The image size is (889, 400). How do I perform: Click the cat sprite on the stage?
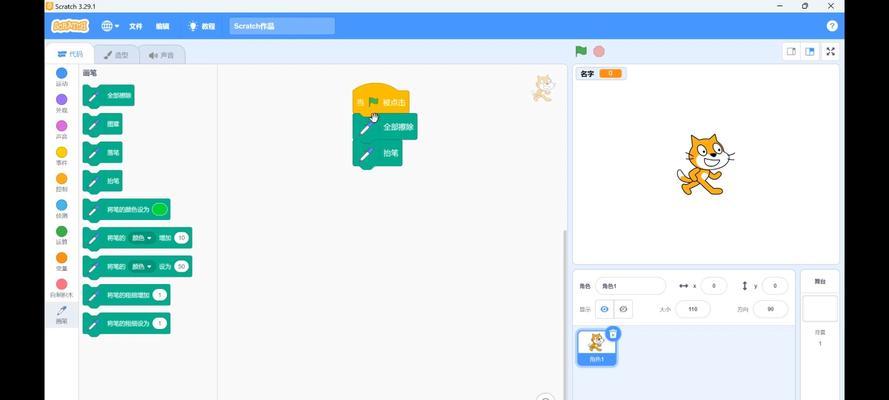(x=705, y=164)
